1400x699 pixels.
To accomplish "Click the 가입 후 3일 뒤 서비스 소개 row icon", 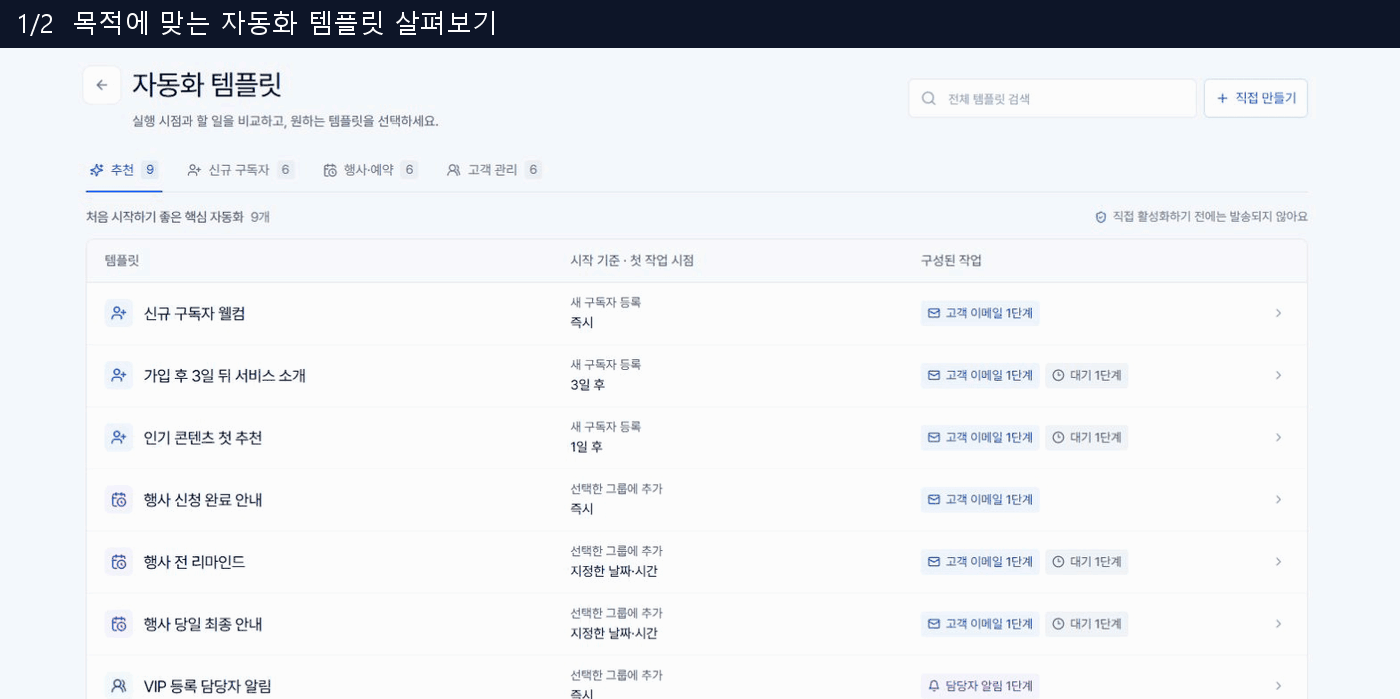I will (x=119, y=375).
